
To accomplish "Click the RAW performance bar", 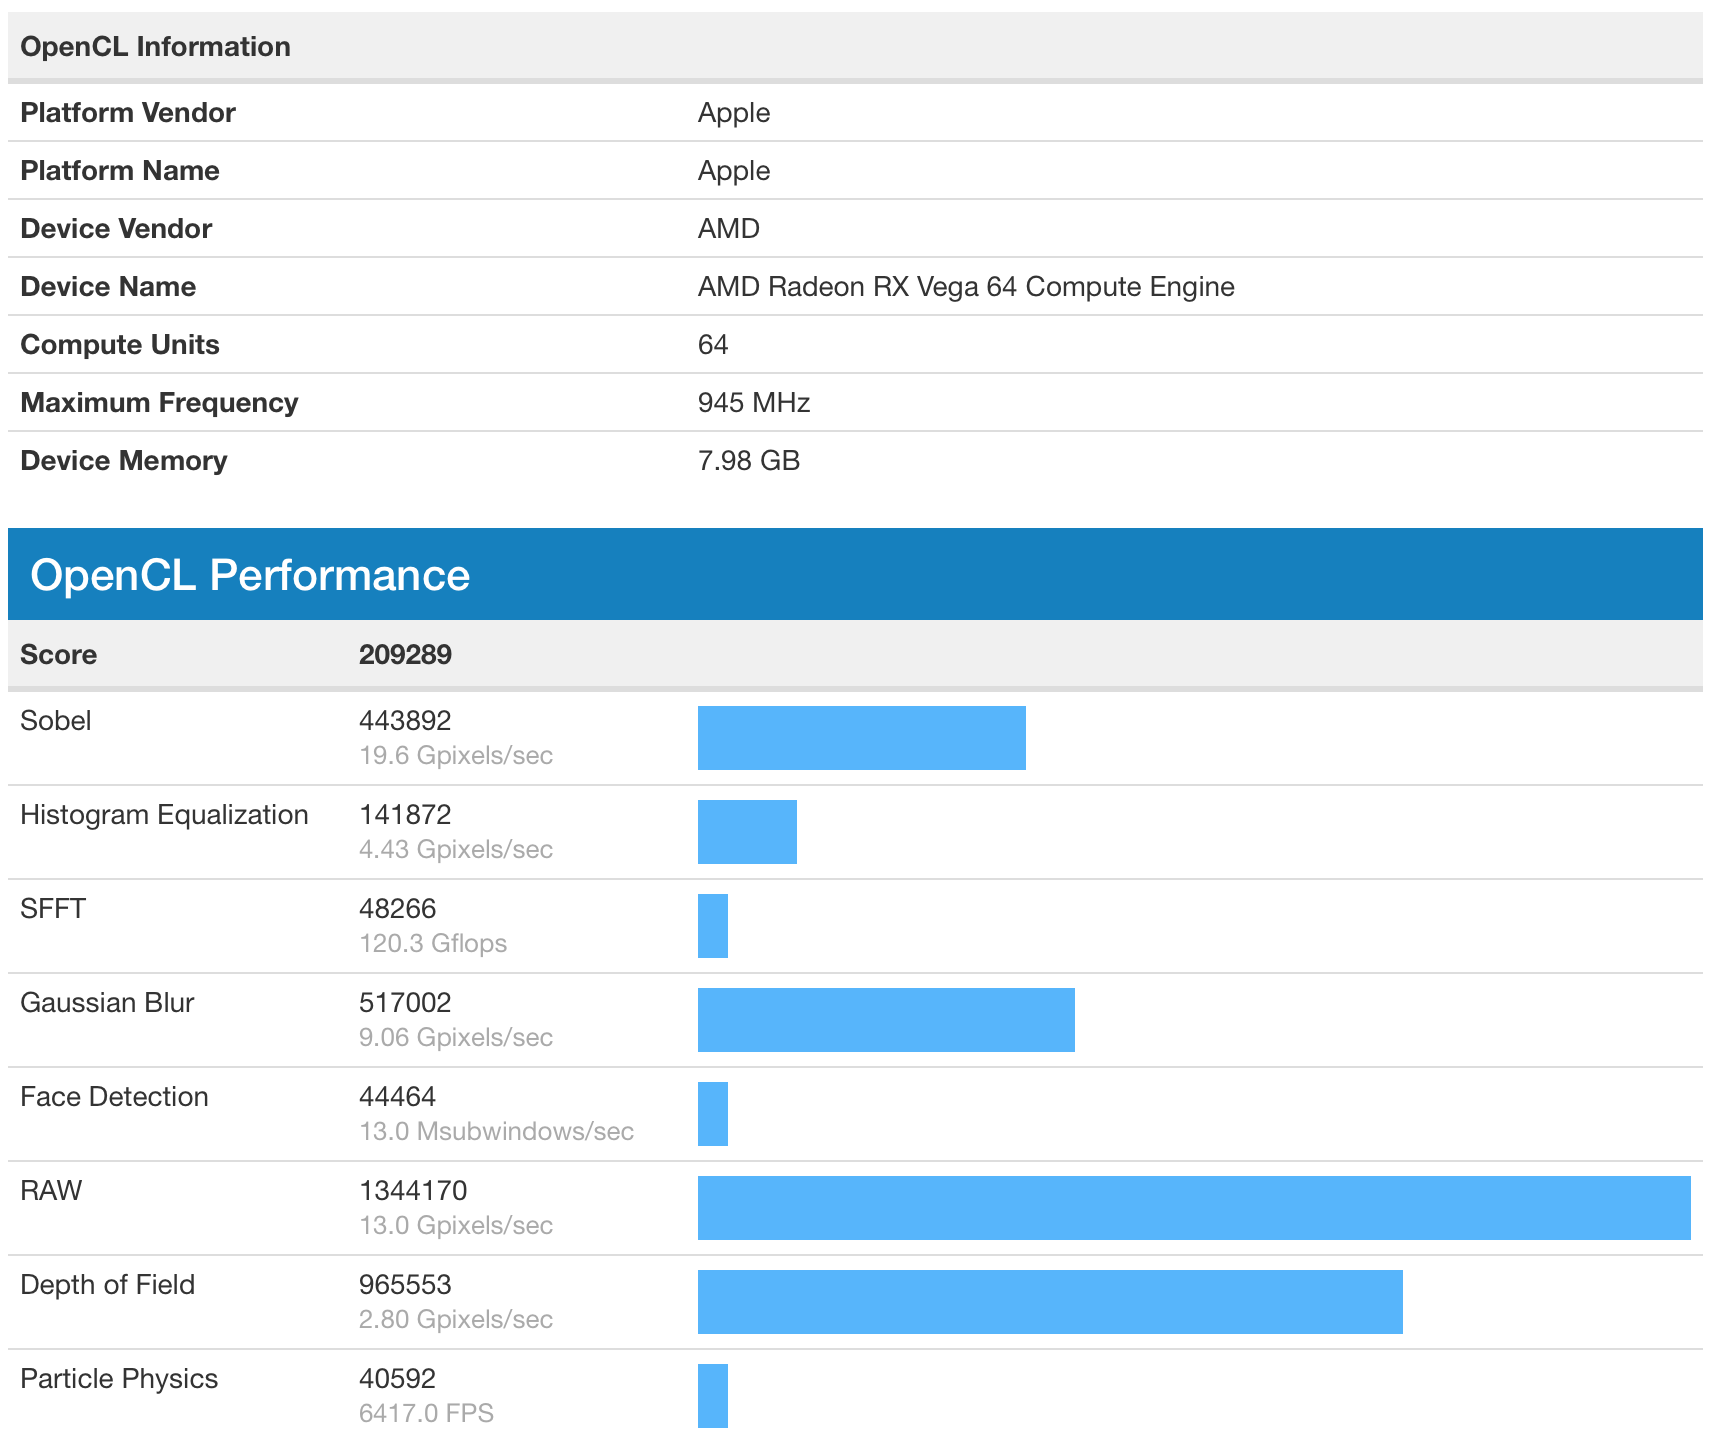I will (x=1194, y=1208).
